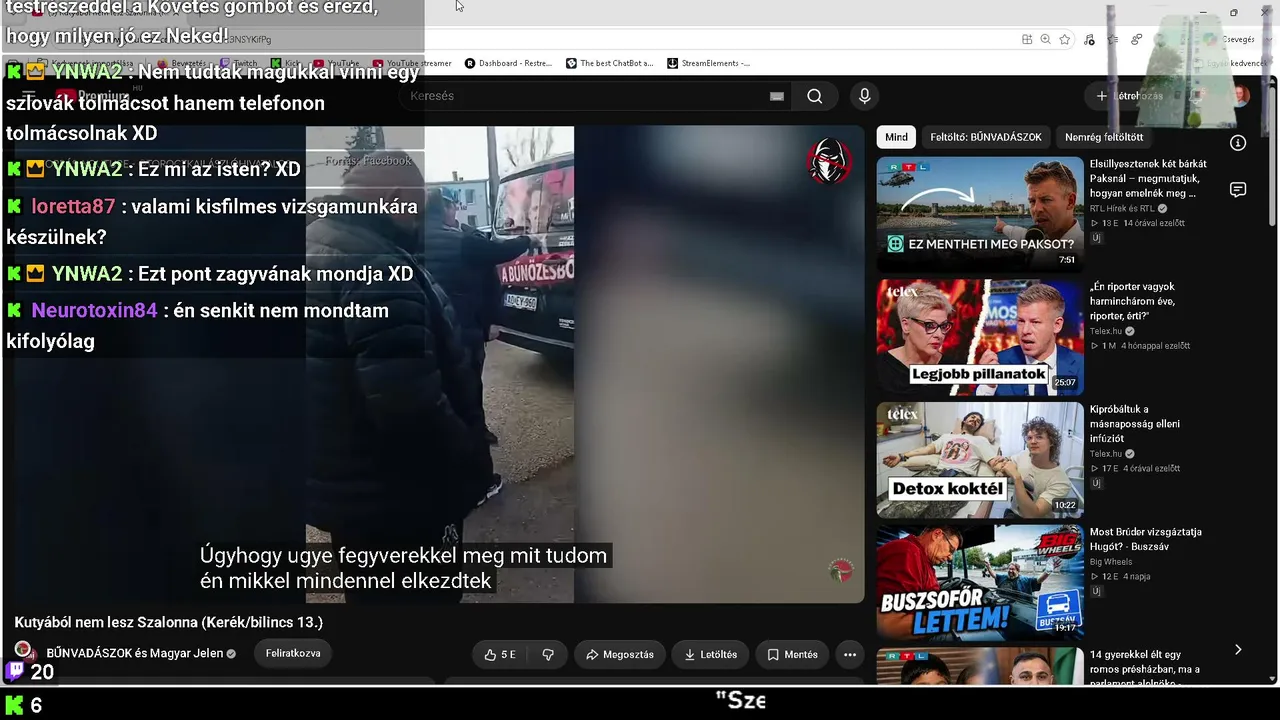
Task: Select the Mind filter chip
Action: point(897,137)
